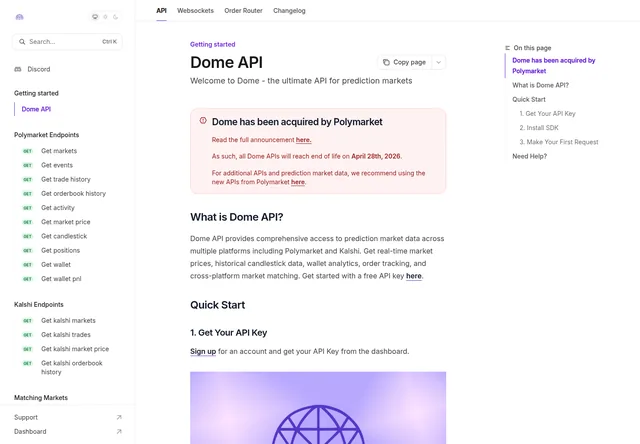Open Get trade history endpoint
This screenshot has height=444, width=640.
(x=66, y=179)
